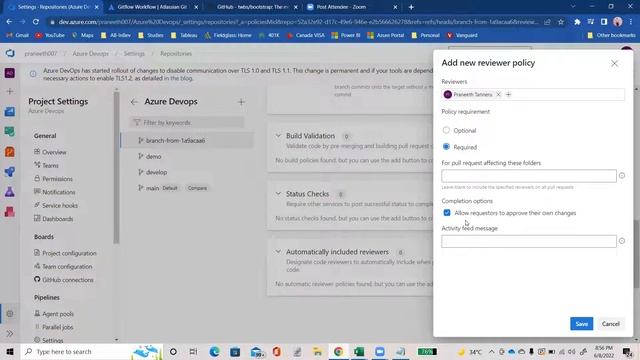Select branch-from-1a9acaa6 branch
Screen dimensions: 640x360
click(x=187, y=140)
